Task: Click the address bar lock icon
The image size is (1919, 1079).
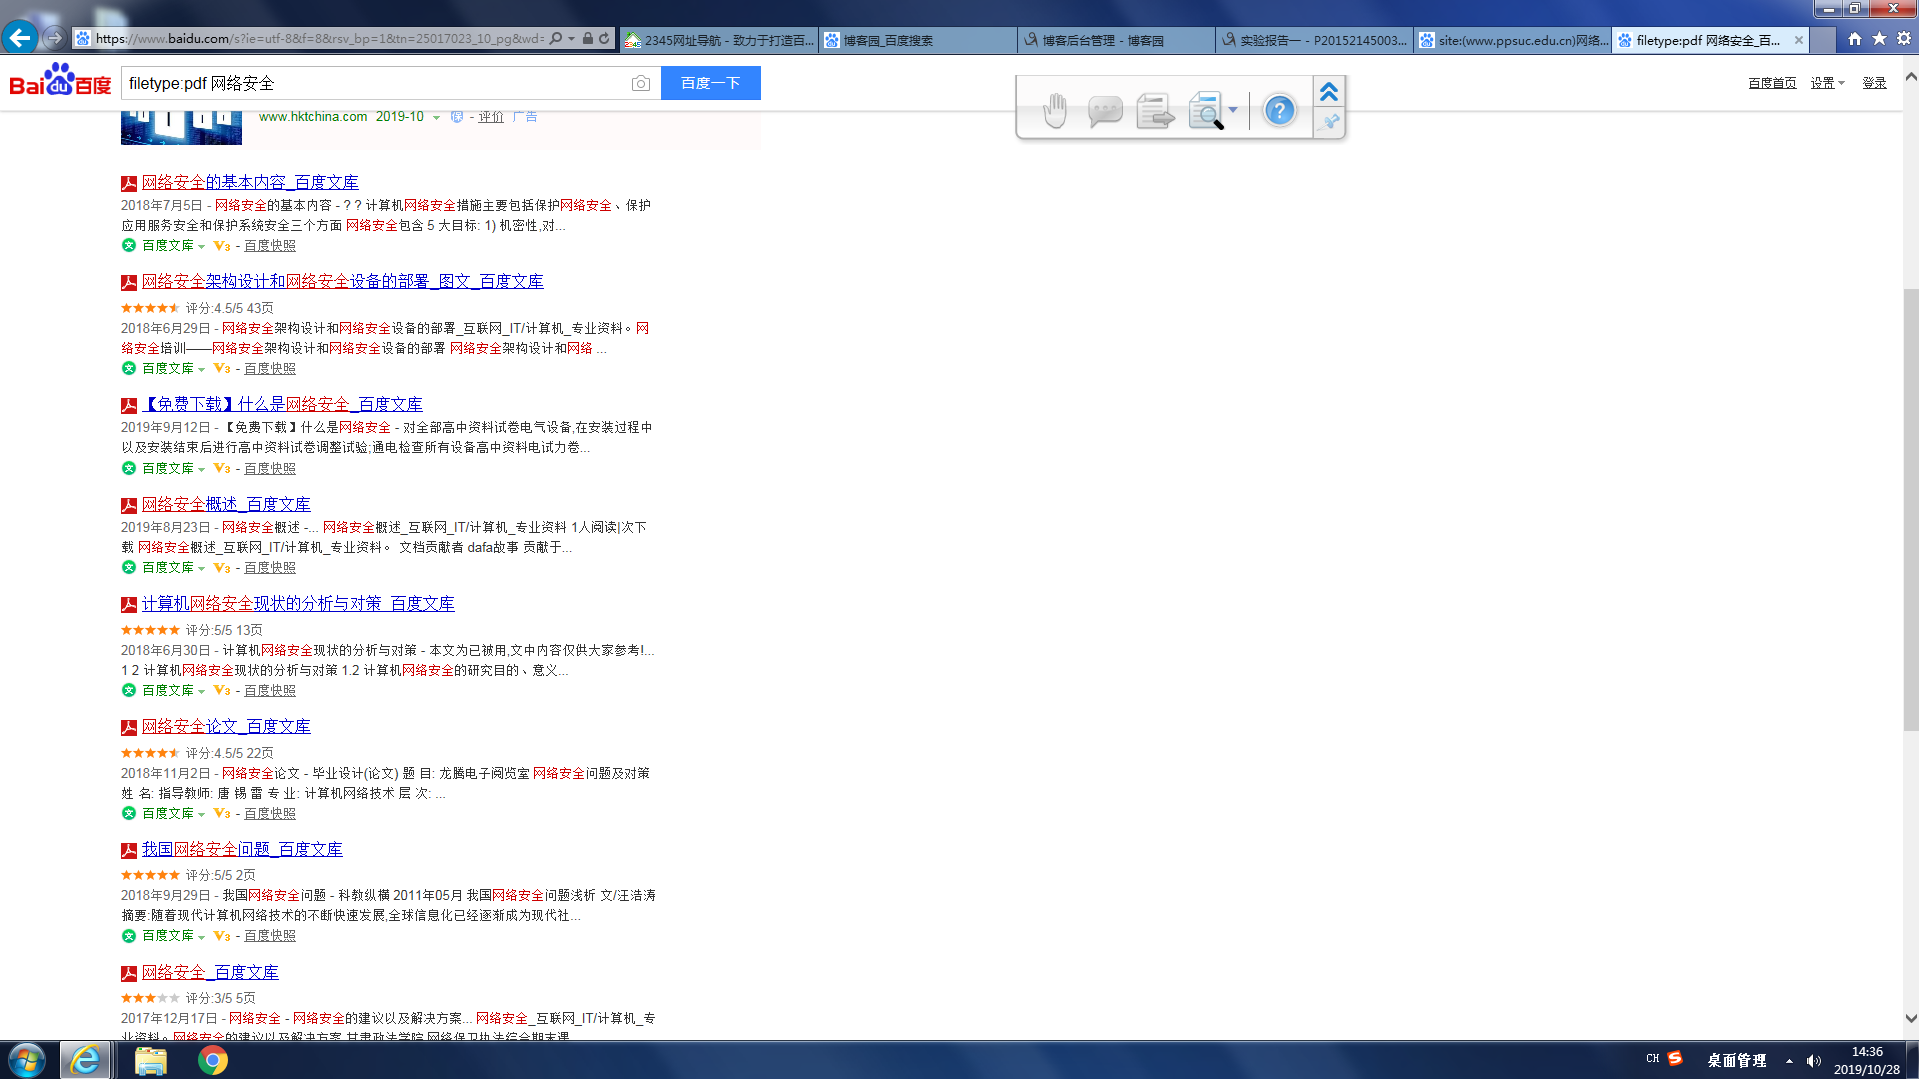Action: tap(588, 39)
